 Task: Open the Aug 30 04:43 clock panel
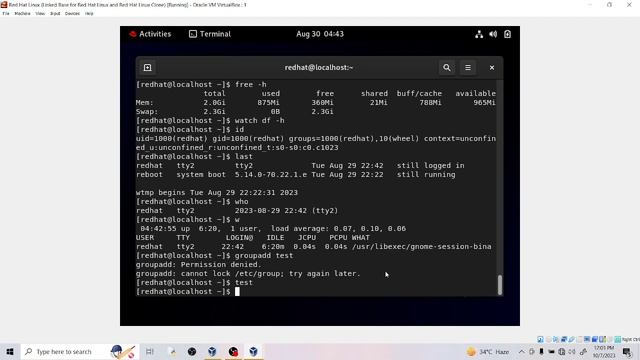point(320,34)
